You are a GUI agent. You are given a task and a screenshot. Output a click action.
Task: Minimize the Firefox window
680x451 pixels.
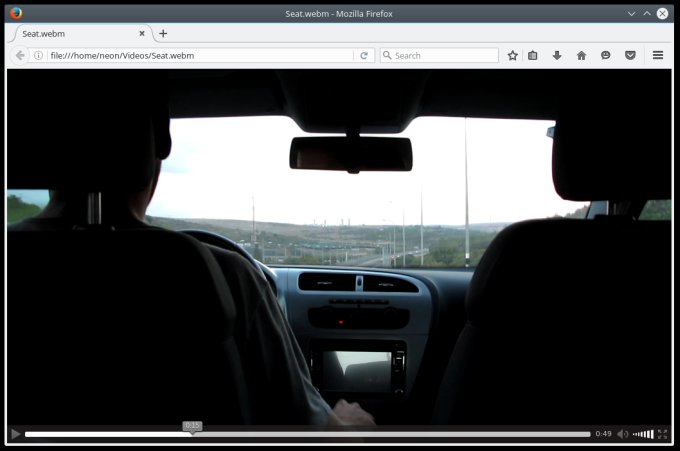tap(631, 13)
